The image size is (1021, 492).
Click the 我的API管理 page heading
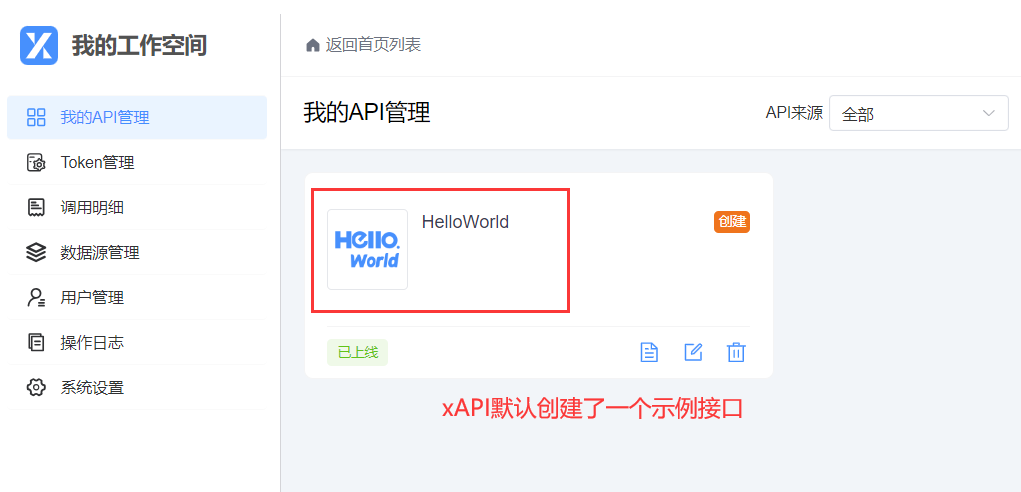point(367,113)
